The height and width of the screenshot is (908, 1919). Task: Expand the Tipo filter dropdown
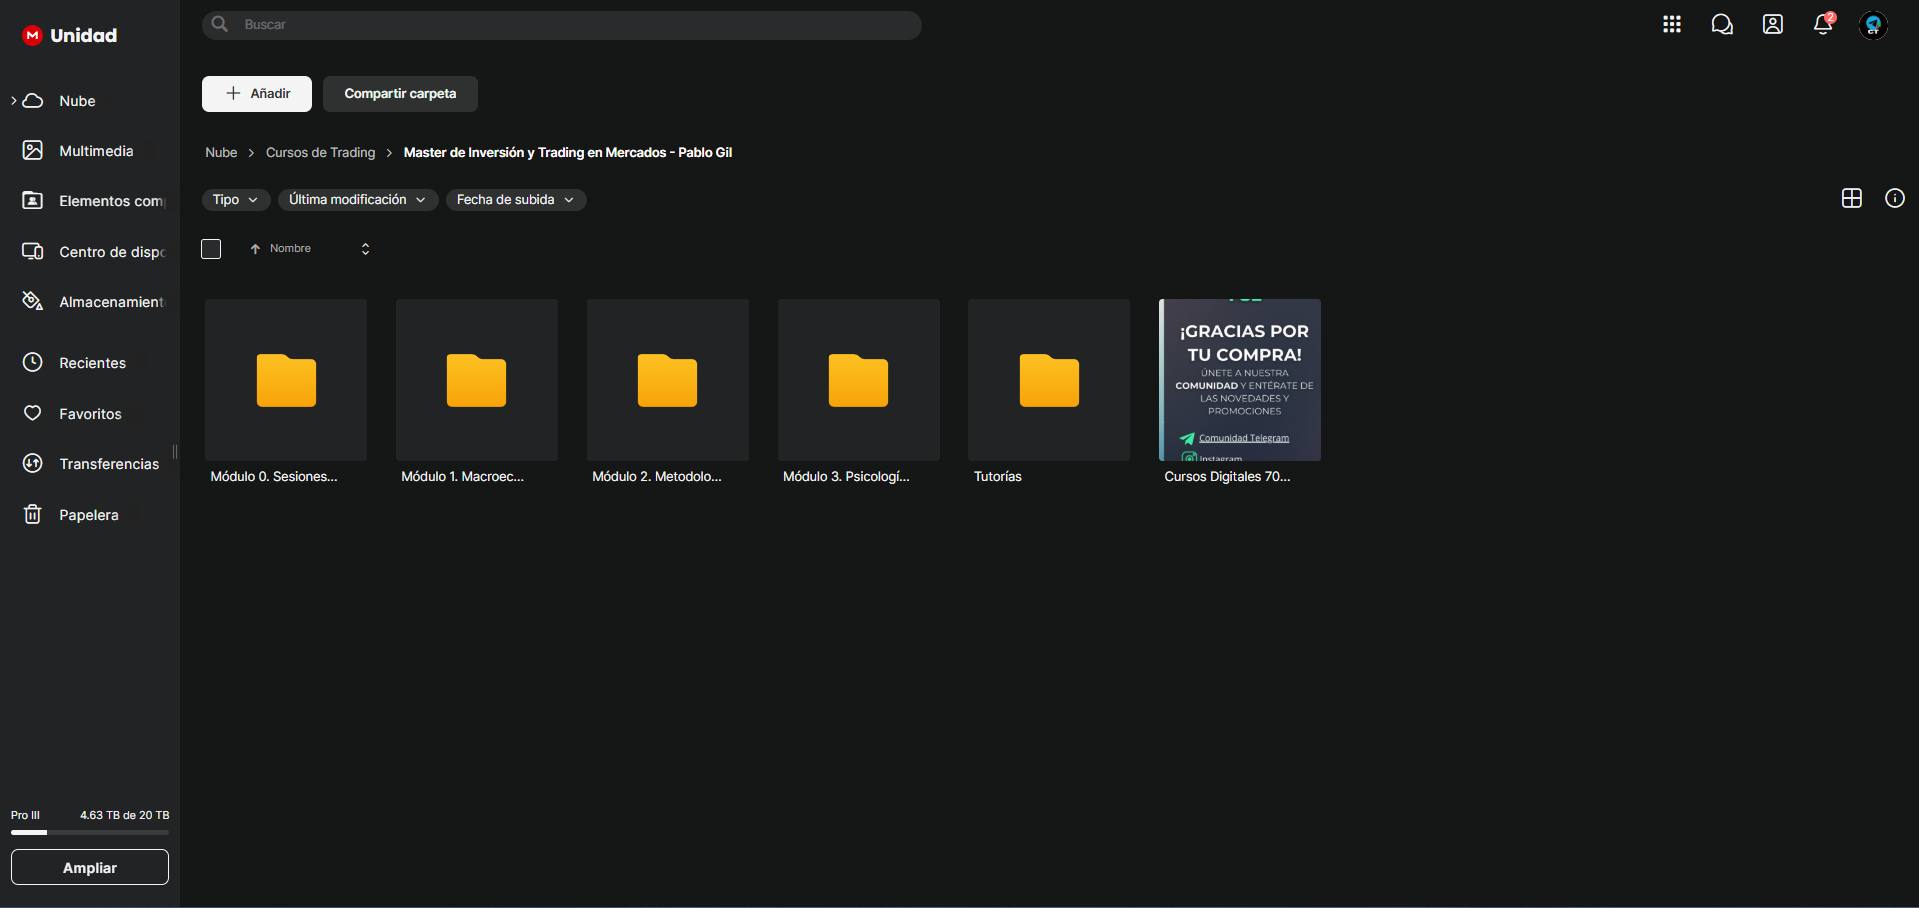(x=236, y=200)
